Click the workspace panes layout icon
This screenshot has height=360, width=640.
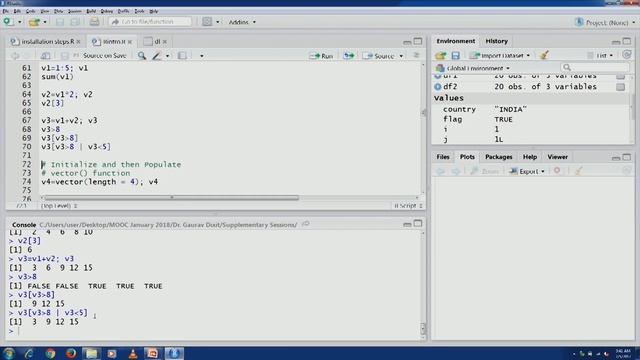(207, 22)
